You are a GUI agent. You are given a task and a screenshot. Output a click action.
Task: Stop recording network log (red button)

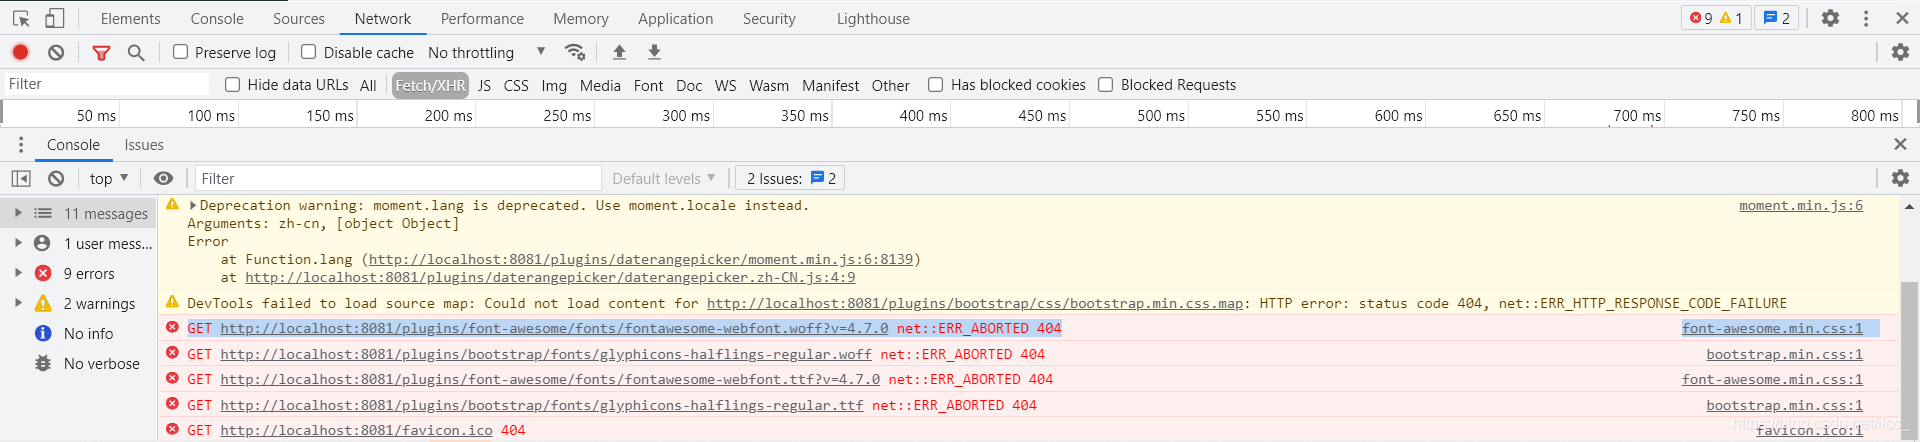click(x=20, y=52)
